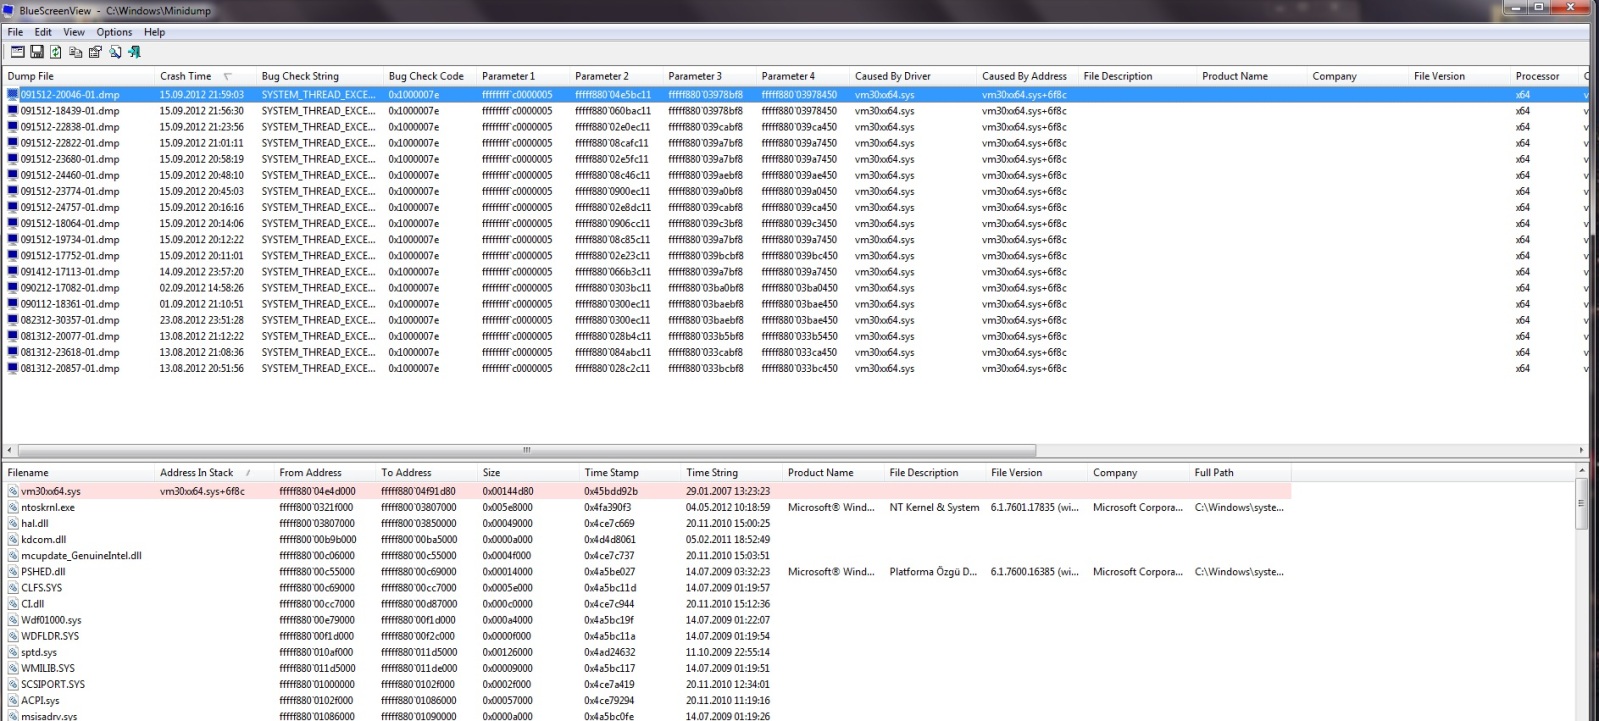This screenshot has width=1599, height=721.
Task: Click the file icon beside kdcom.dll
Action: click(13, 539)
